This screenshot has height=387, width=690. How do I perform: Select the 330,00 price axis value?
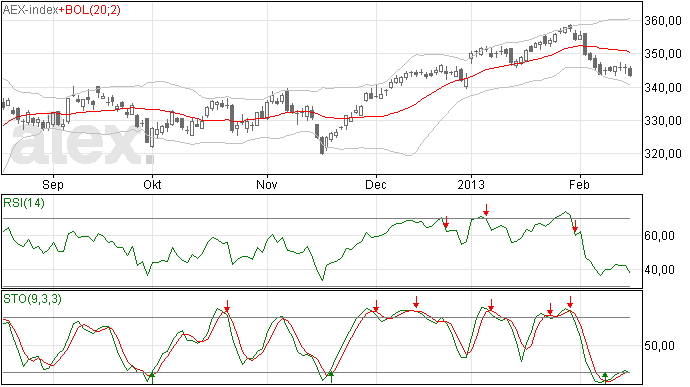[x=663, y=121]
